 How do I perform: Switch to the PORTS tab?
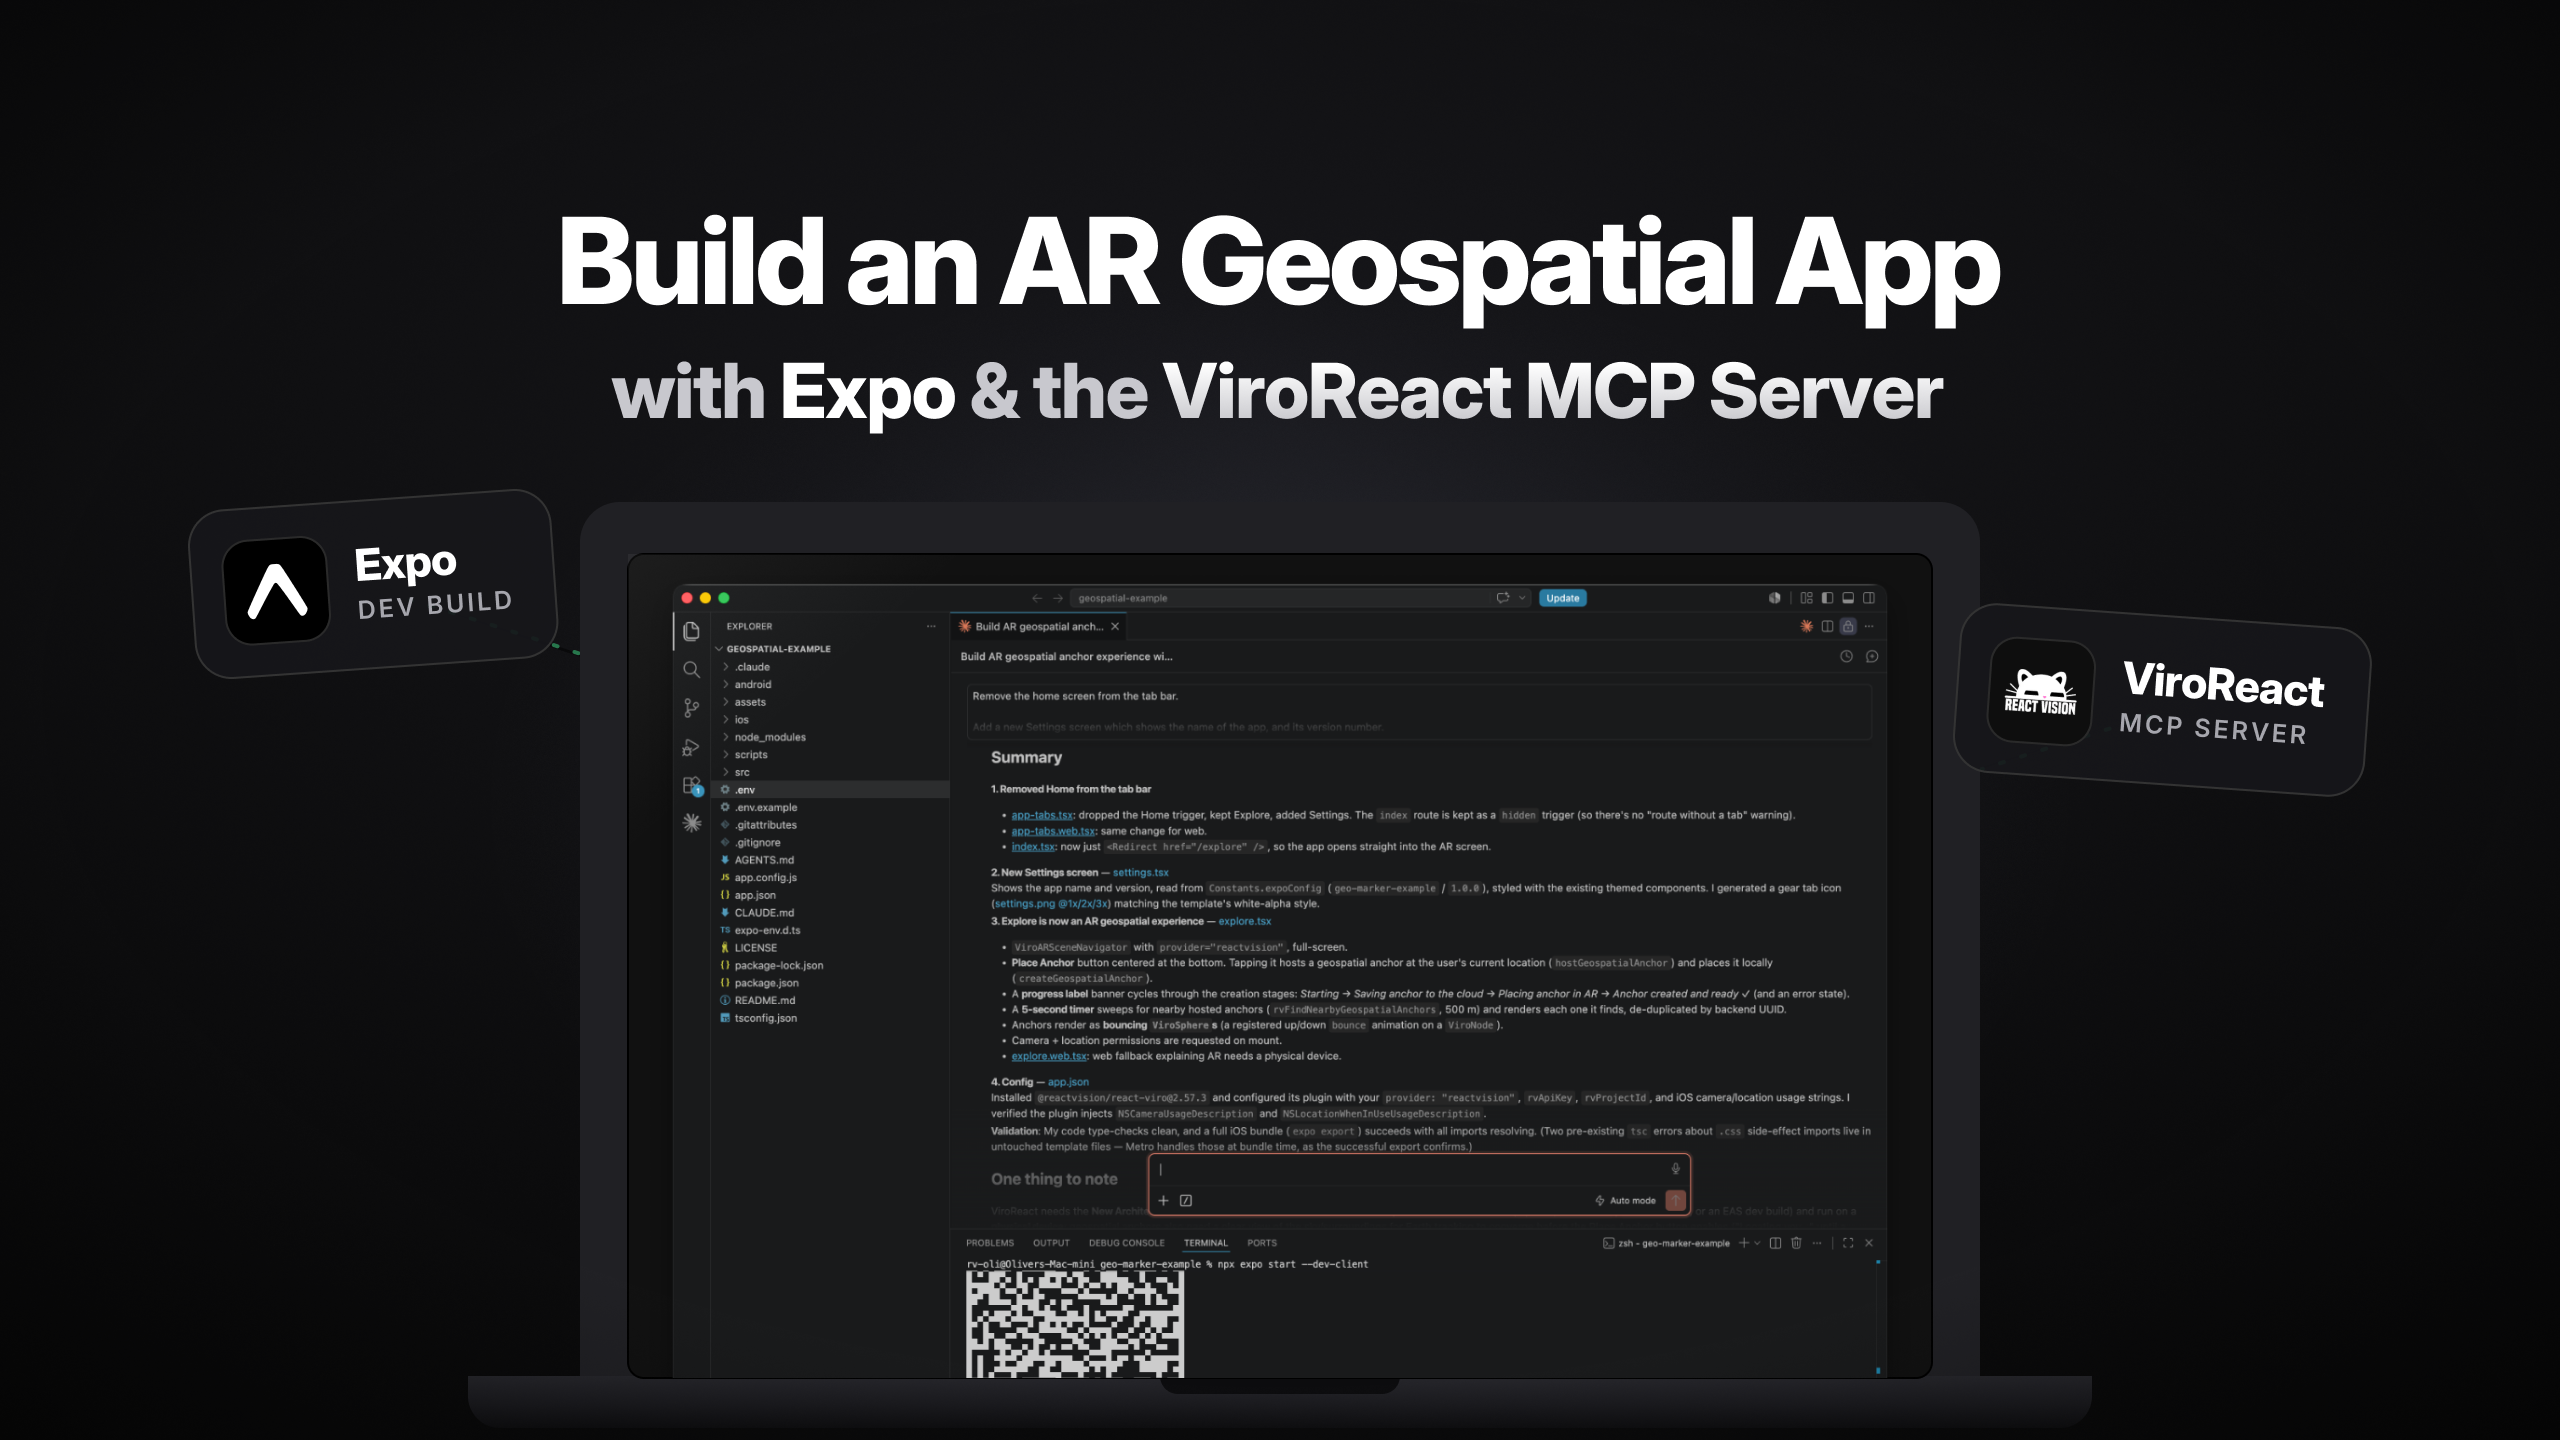click(x=1262, y=1243)
